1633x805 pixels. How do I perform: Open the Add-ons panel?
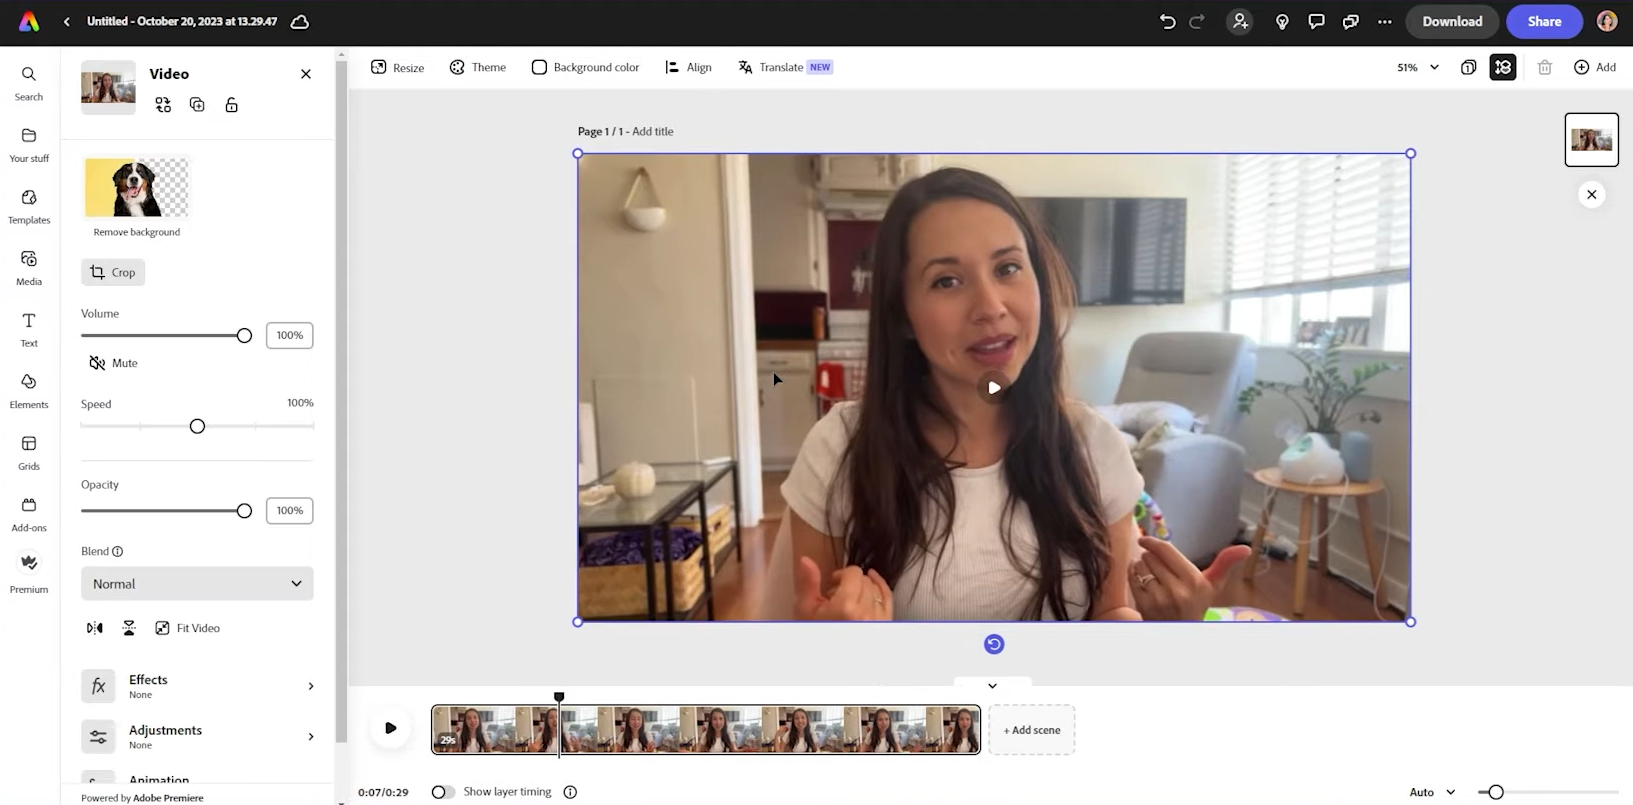[28, 514]
